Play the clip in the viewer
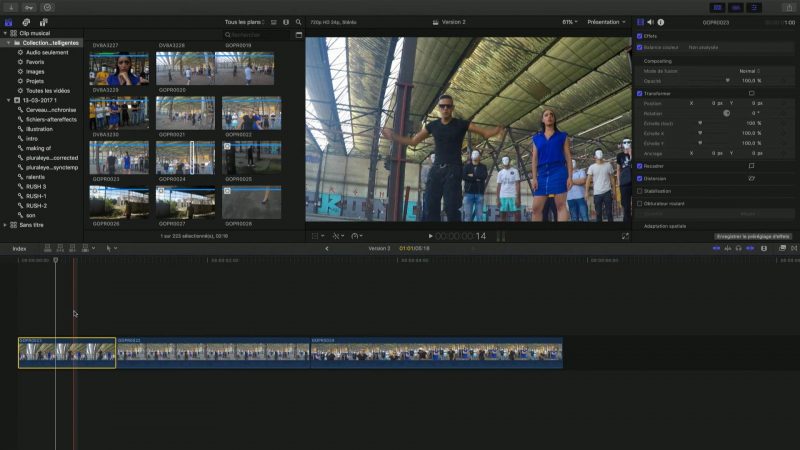800x450 pixels. pyautogui.click(x=431, y=236)
